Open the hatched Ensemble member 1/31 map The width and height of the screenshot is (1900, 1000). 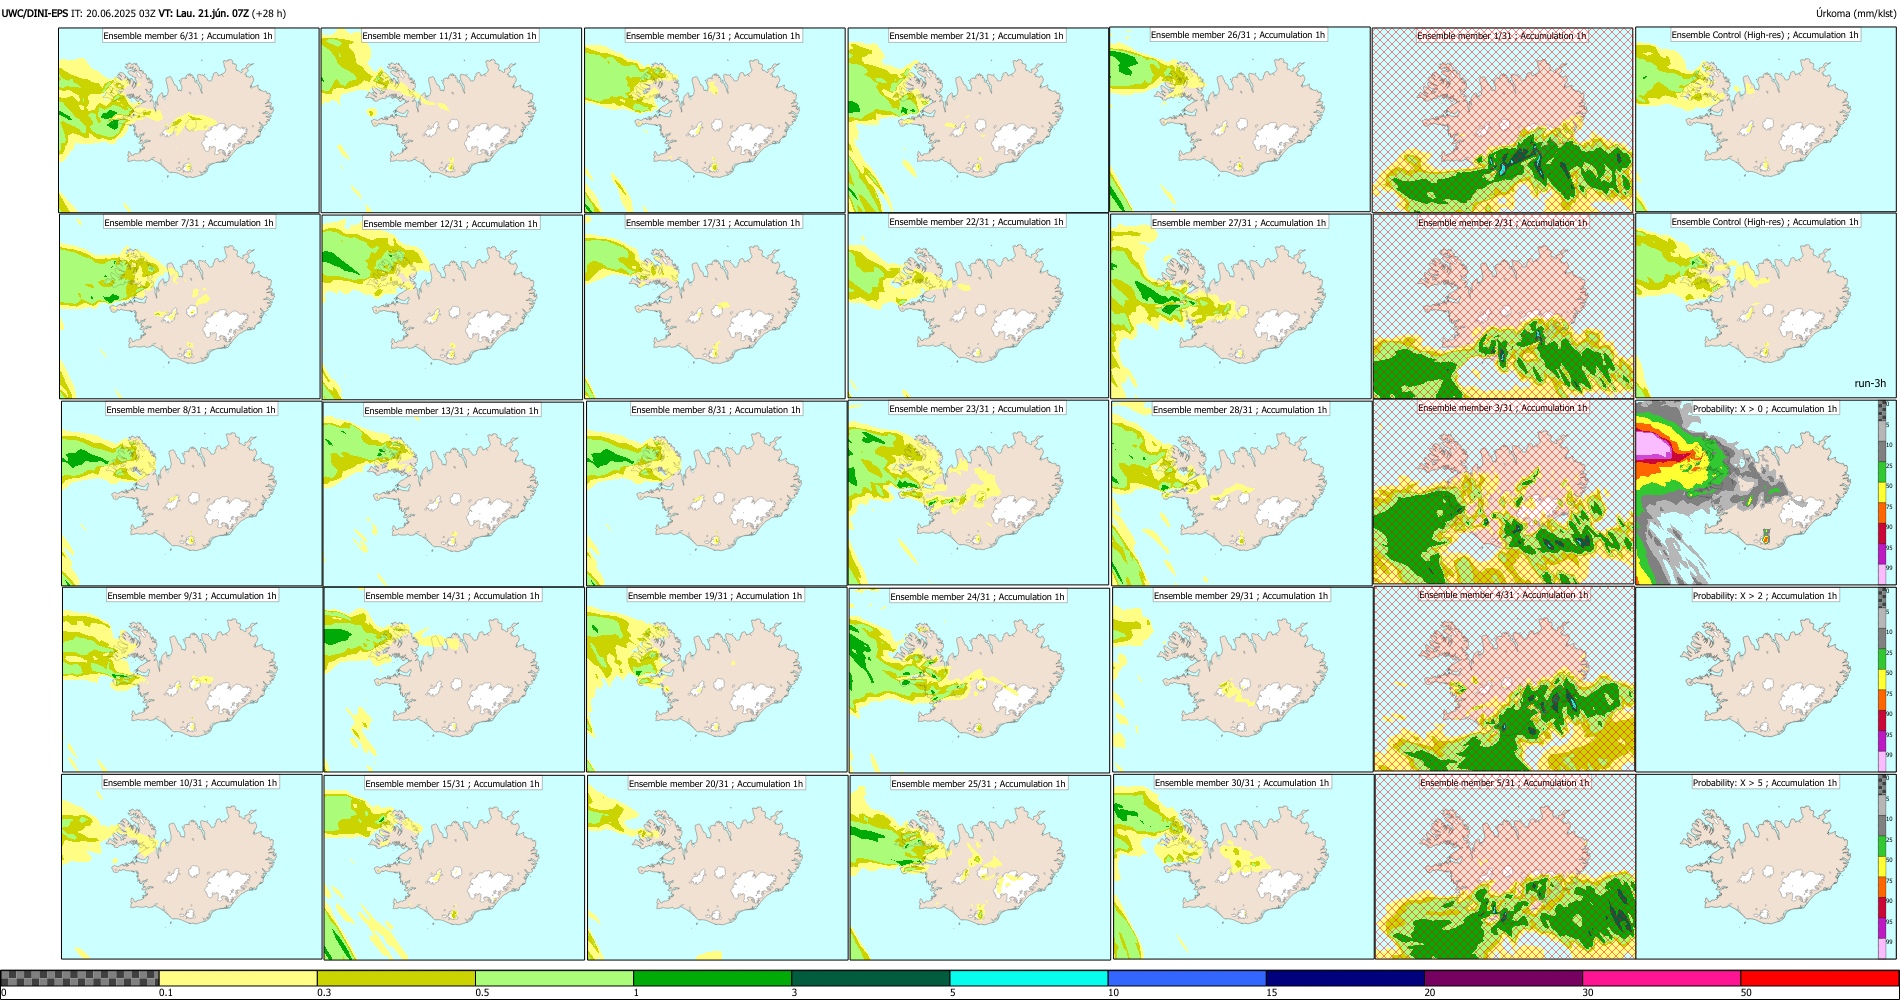(x=1502, y=120)
